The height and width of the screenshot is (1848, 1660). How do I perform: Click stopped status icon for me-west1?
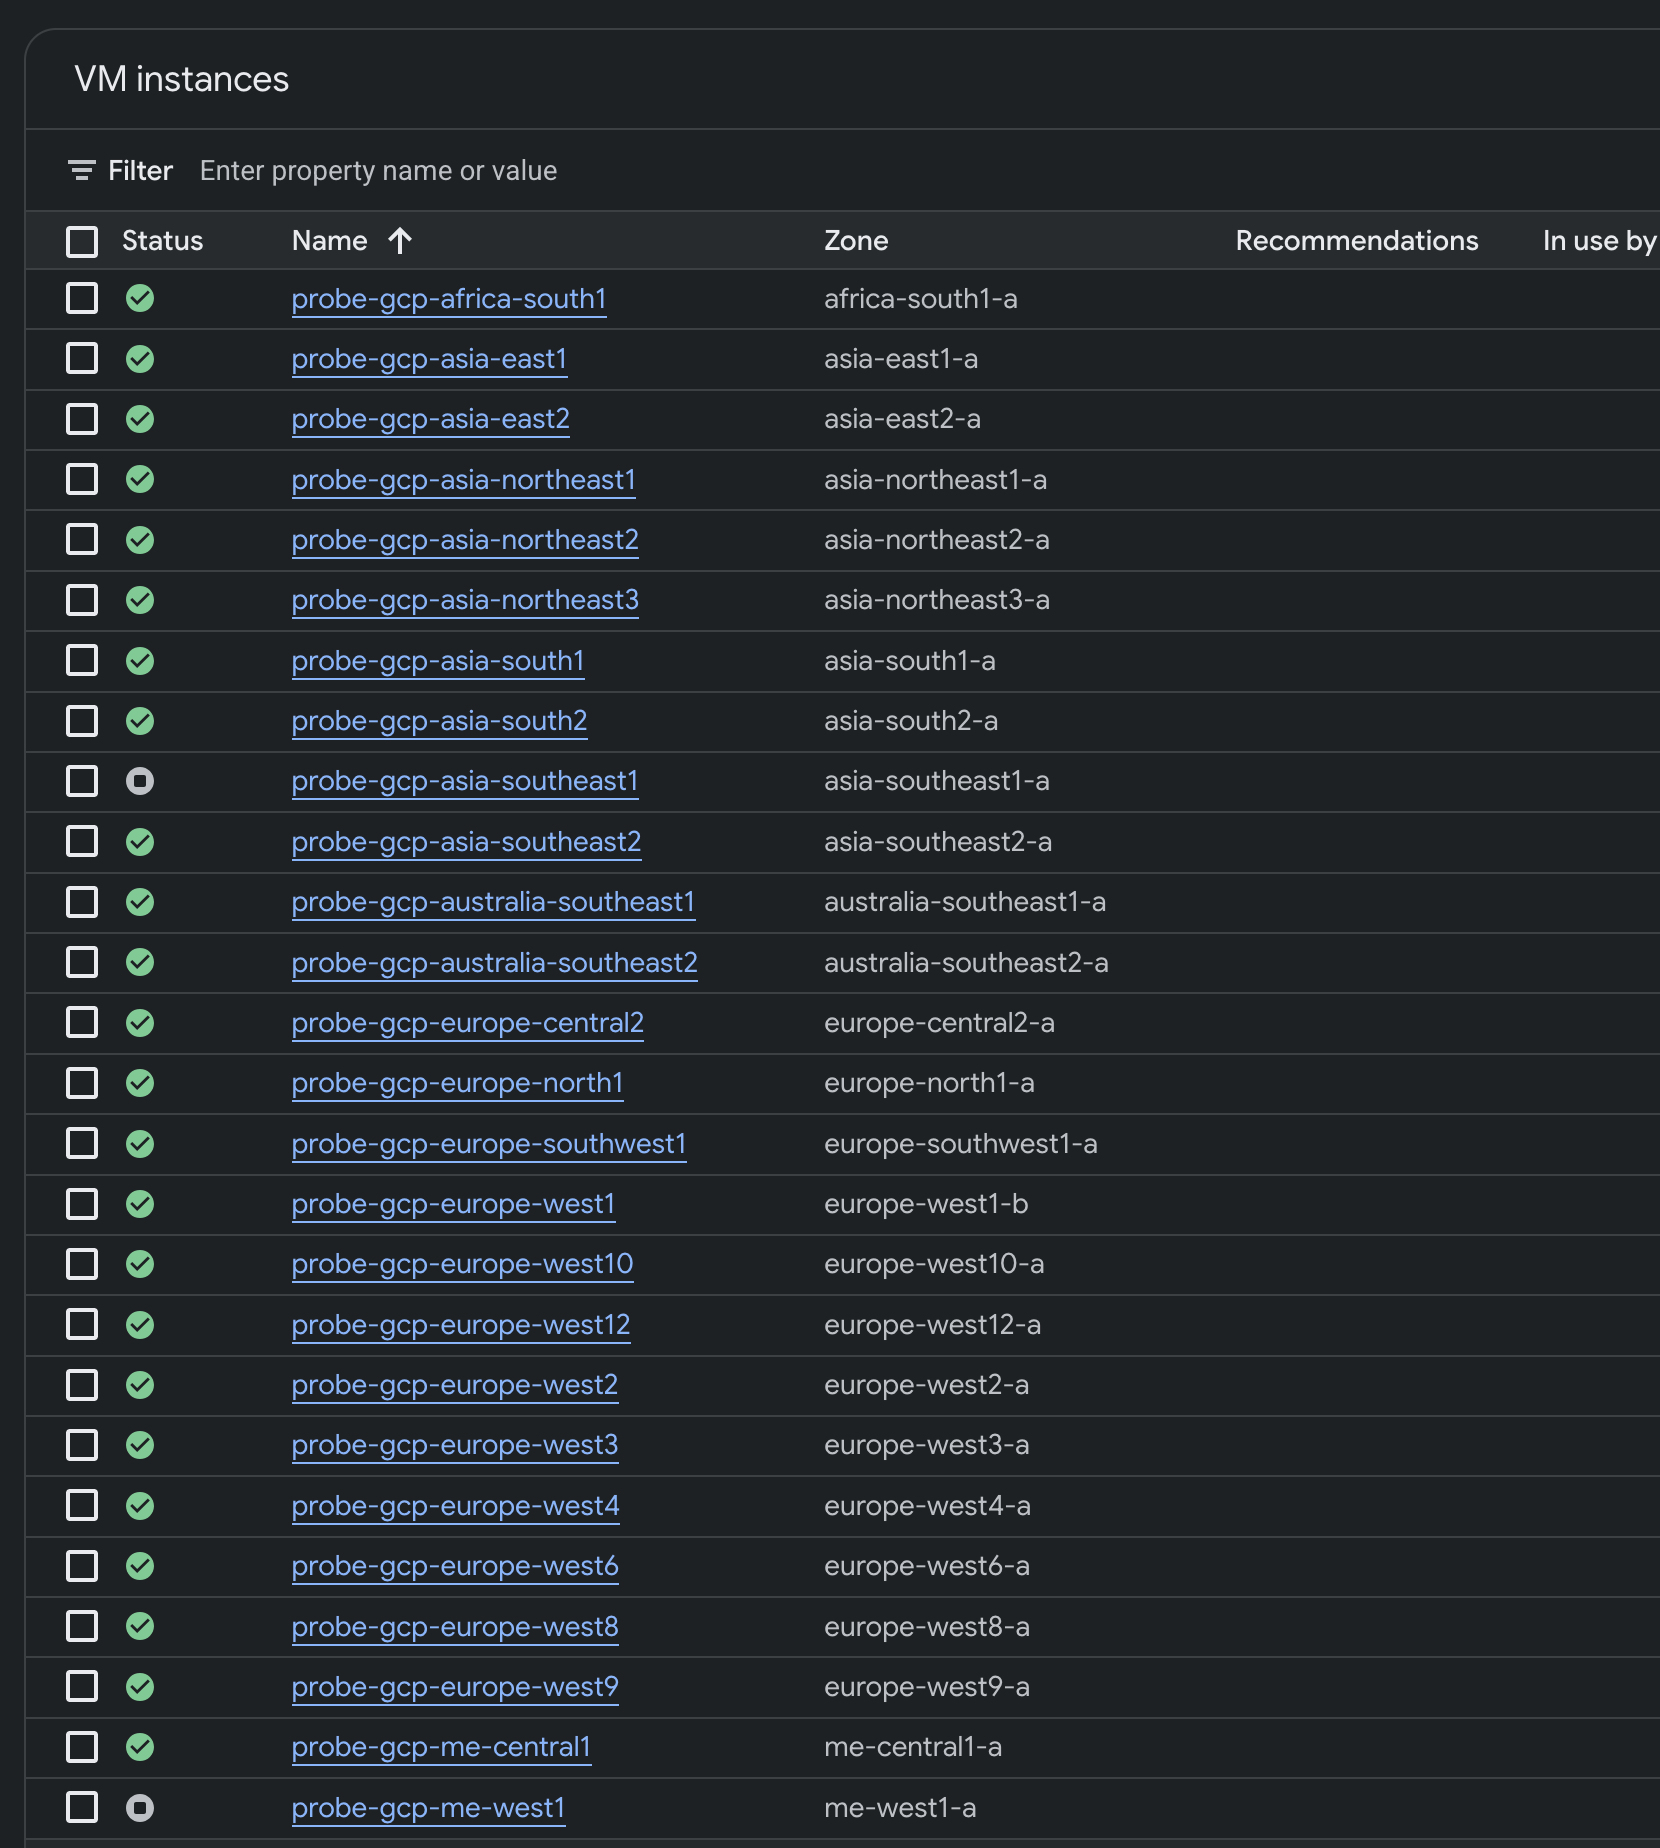point(140,1807)
